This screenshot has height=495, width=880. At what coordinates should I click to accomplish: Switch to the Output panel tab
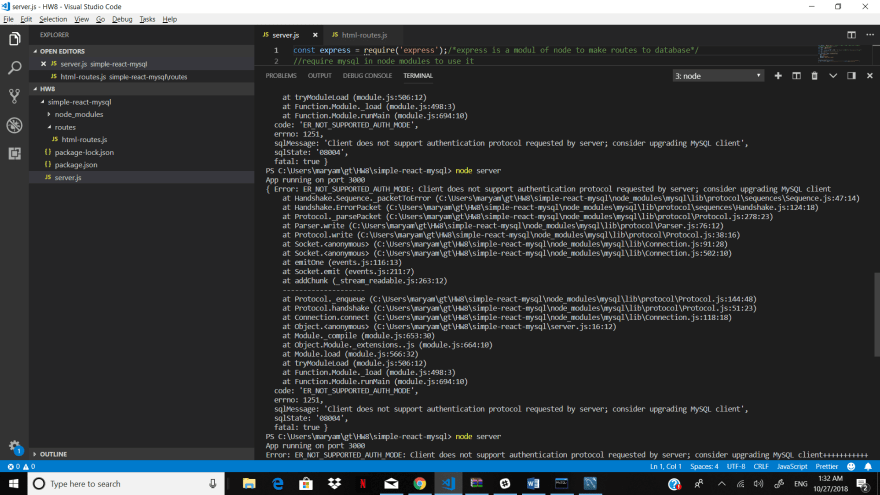click(319, 76)
